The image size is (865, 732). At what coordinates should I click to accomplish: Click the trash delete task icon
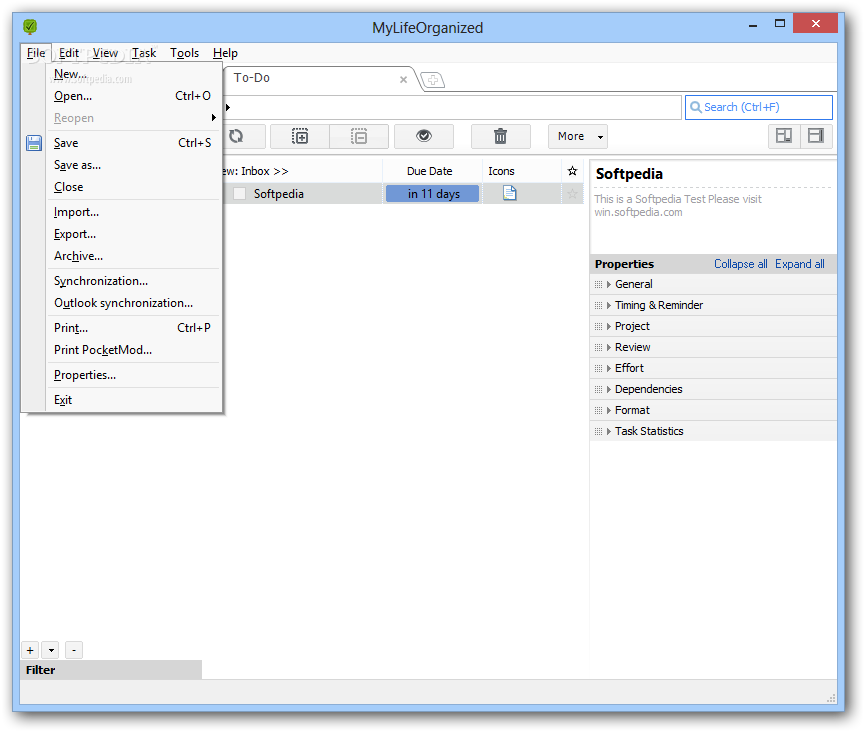pyautogui.click(x=500, y=136)
